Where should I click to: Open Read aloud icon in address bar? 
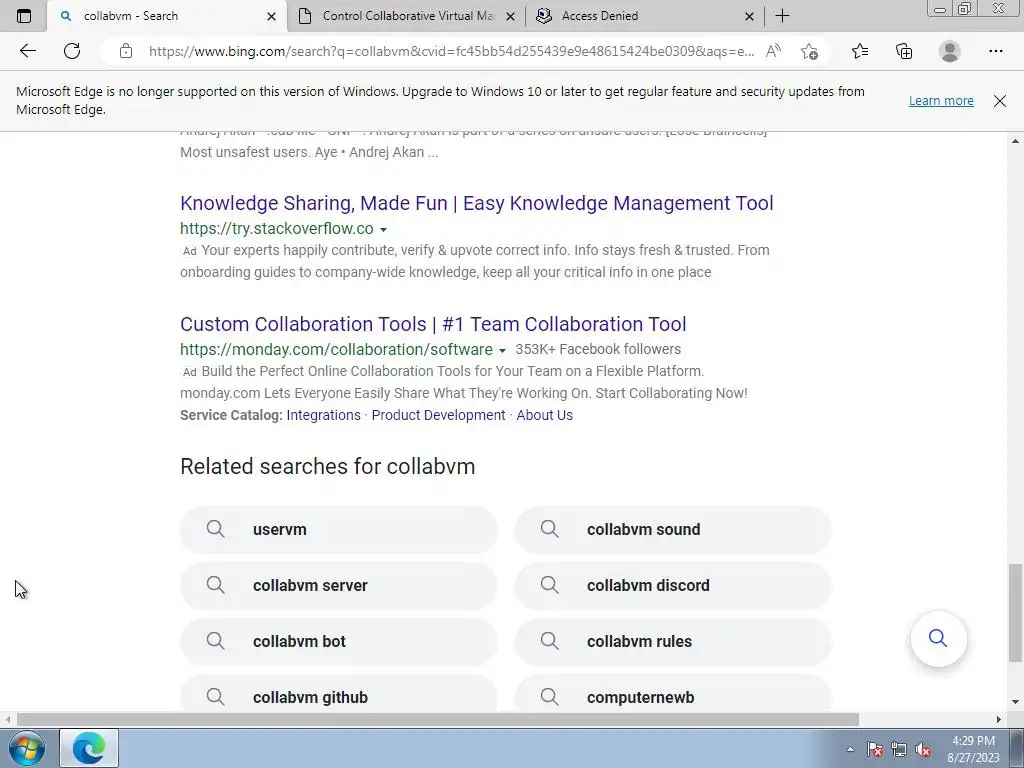point(773,51)
